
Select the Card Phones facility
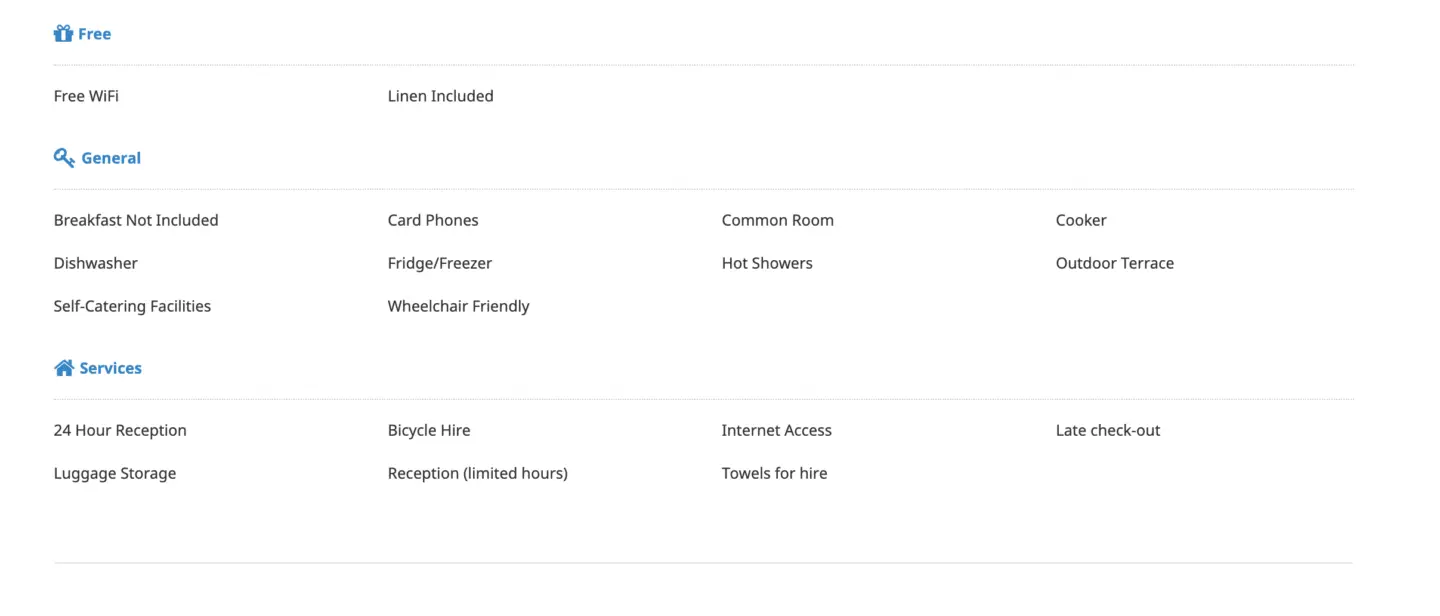(x=433, y=220)
